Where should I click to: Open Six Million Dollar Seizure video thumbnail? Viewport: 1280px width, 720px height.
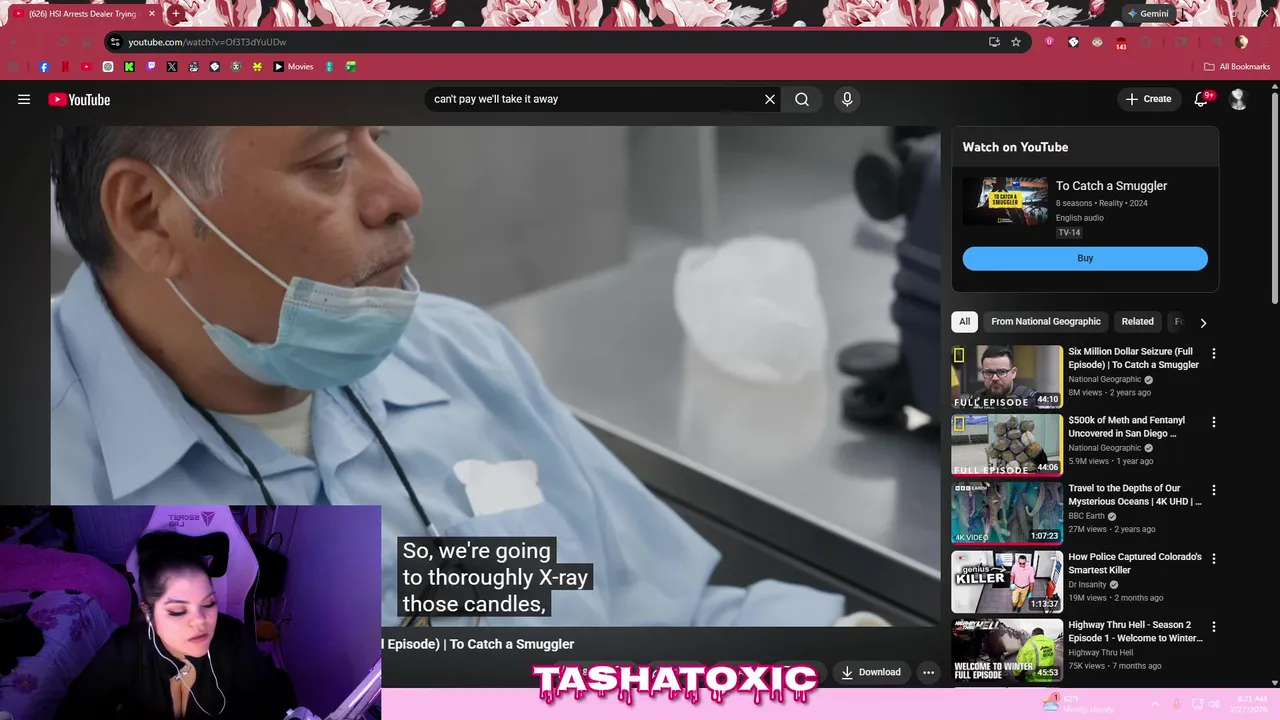tap(1007, 377)
